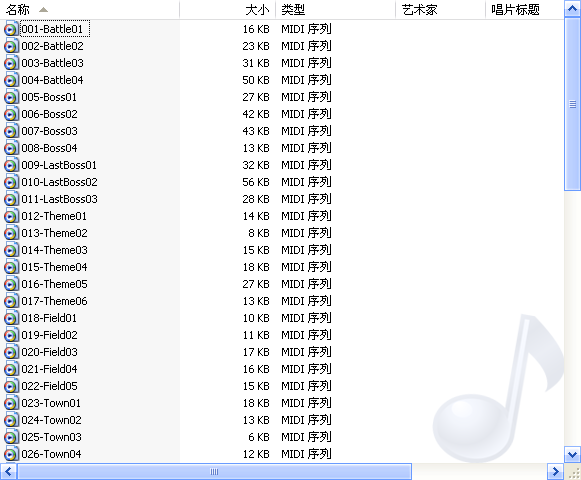Select the icon next to 003-Battle03

[11, 63]
